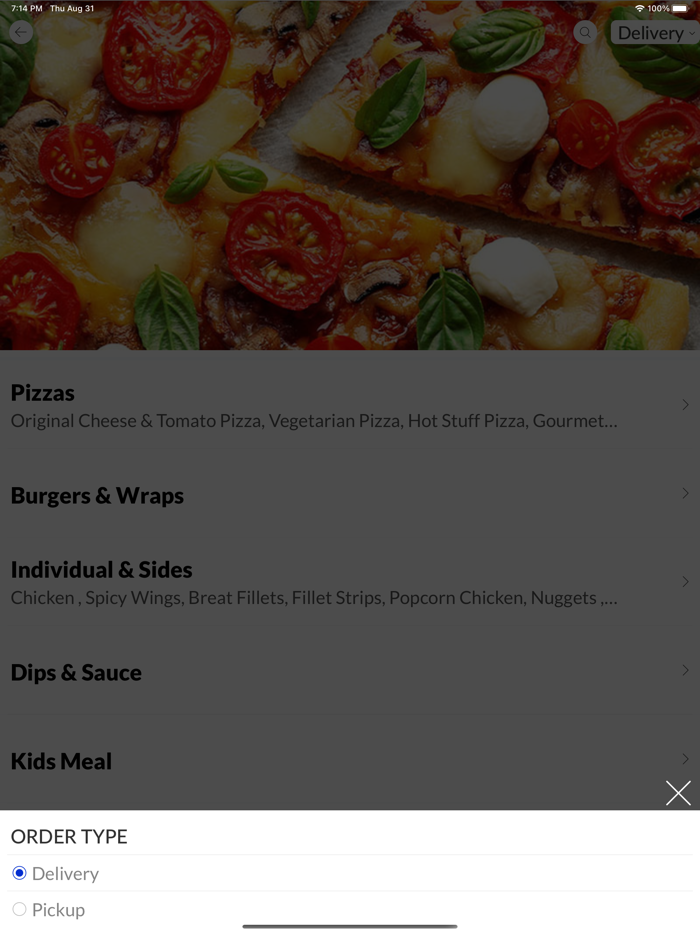Select the Delivery radio button
Viewport: 700px width, 934px height.
click(x=18, y=872)
